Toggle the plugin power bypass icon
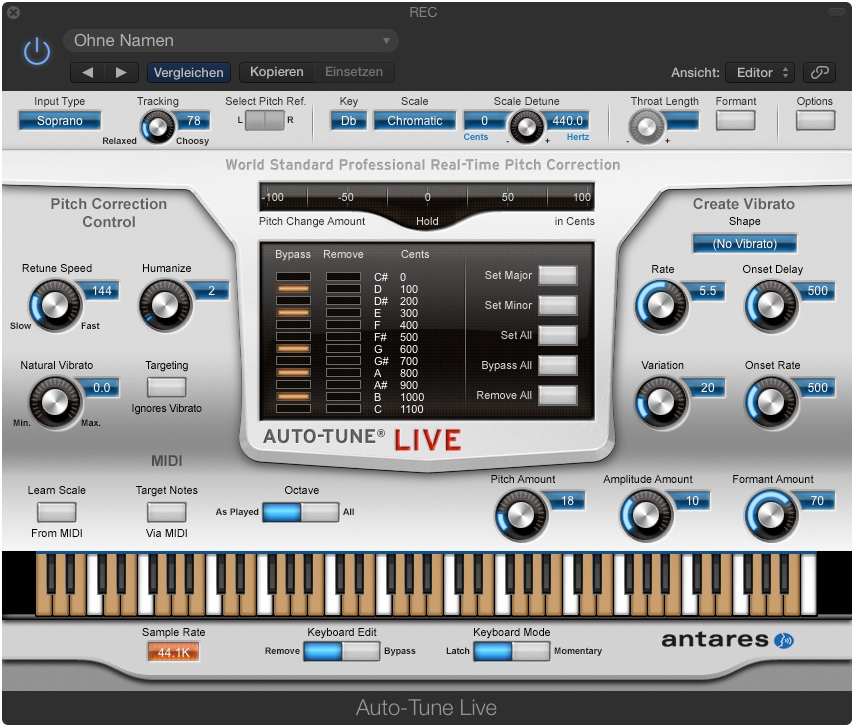Image resolution: width=854 pixels, height=727 pixels. click(x=36, y=52)
